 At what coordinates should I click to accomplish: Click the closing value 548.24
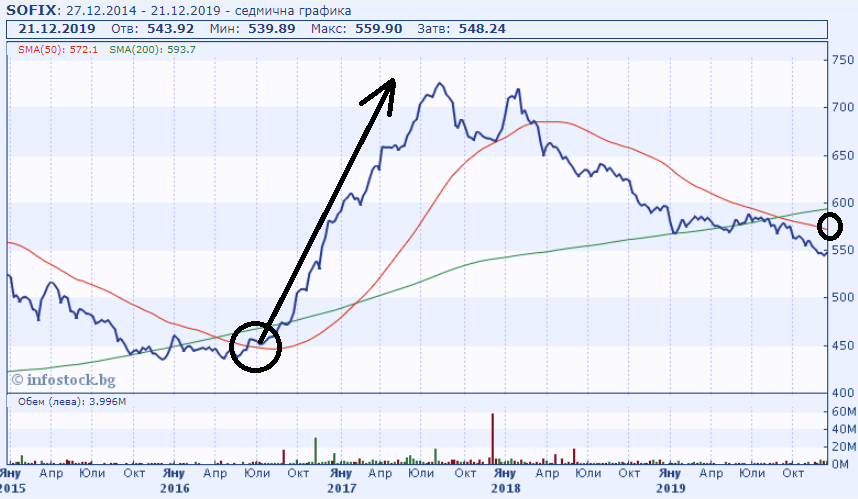(x=482, y=29)
